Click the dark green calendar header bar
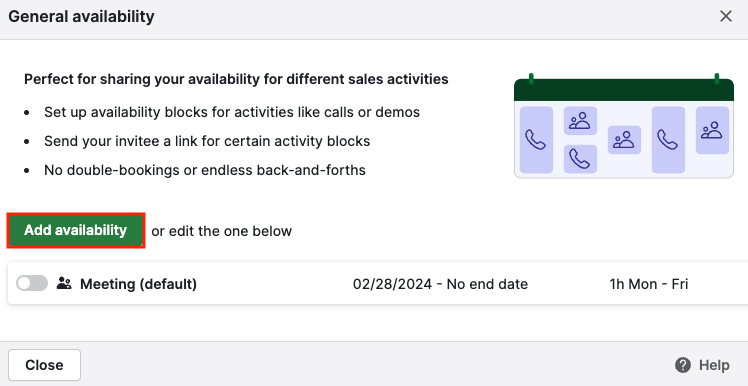This screenshot has height=386, width=748. pyautogui.click(x=623, y=90)
